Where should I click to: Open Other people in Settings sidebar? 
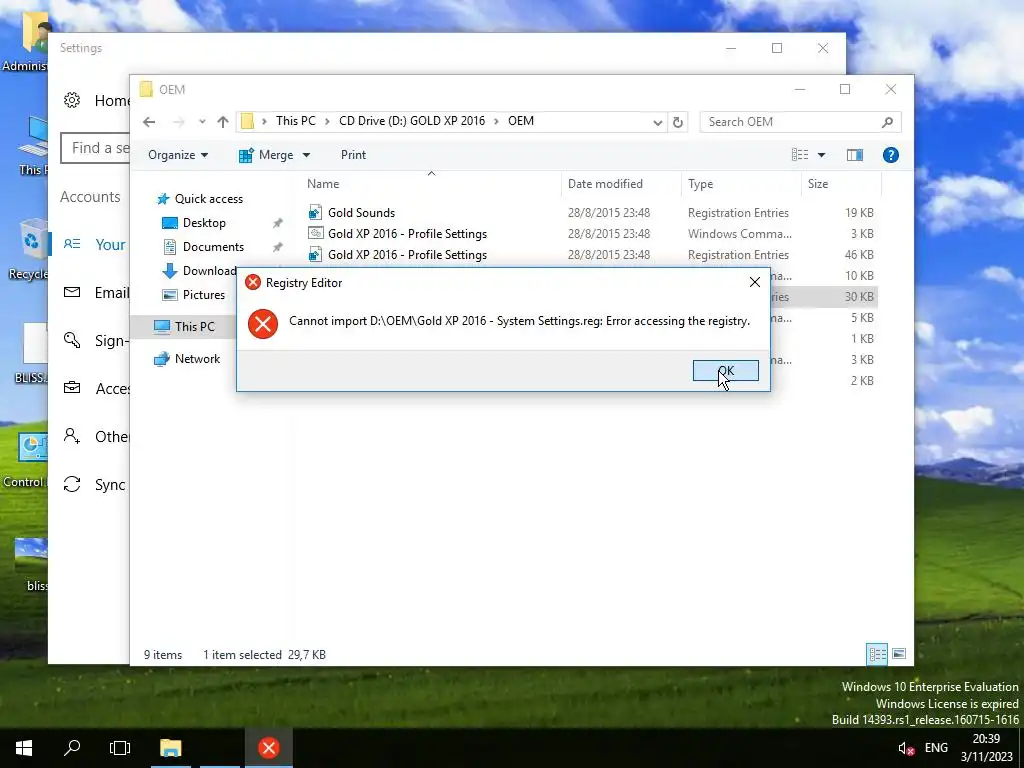pos(95,436)
